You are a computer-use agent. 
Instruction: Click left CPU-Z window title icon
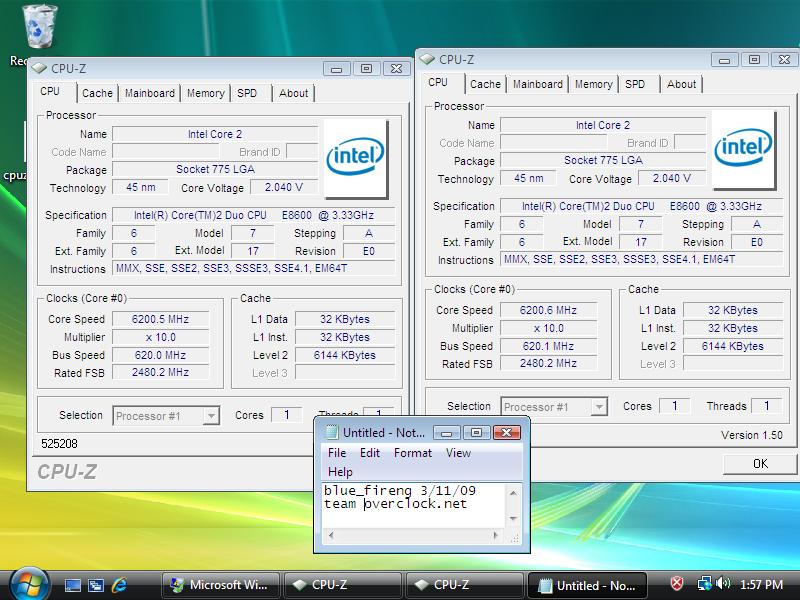[x=39, y=68]
